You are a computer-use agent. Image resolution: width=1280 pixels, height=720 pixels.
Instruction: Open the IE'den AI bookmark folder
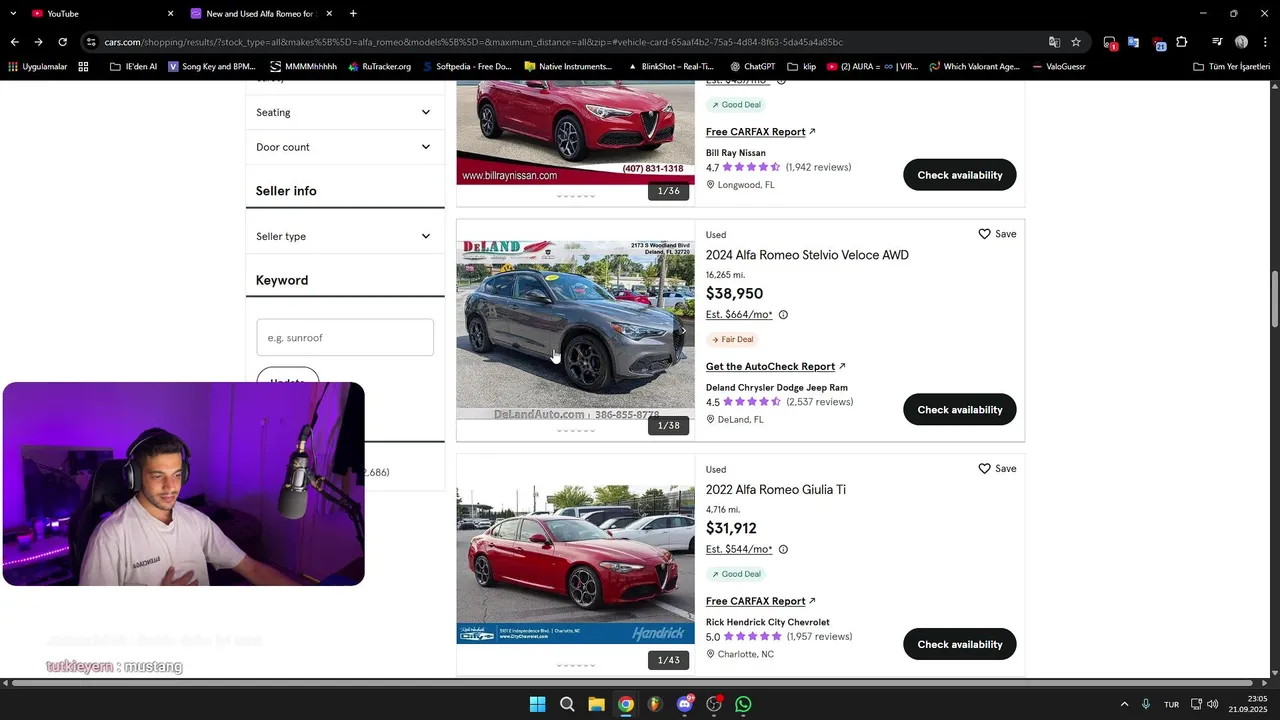click(x=133, y=67)
